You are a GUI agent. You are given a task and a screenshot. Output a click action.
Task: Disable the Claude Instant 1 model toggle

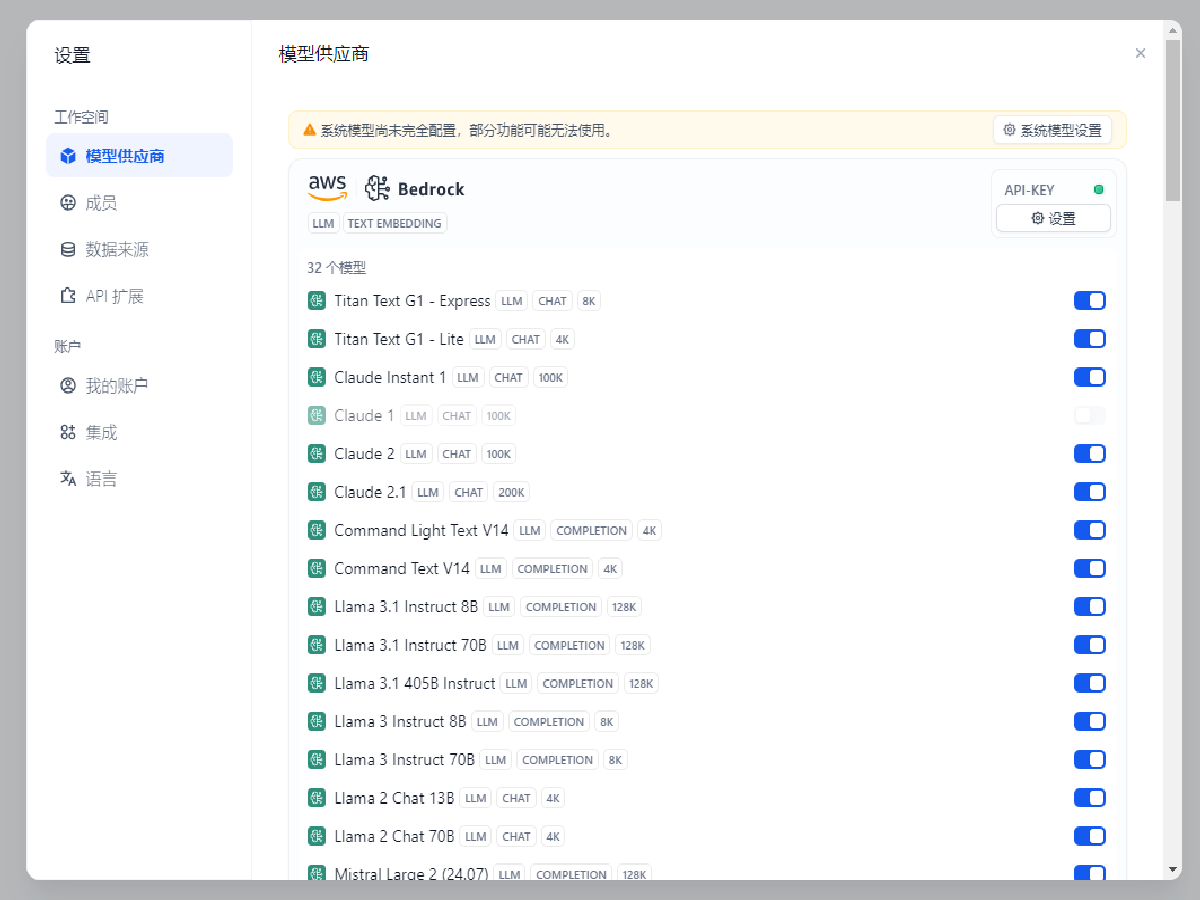(1089, 377)
